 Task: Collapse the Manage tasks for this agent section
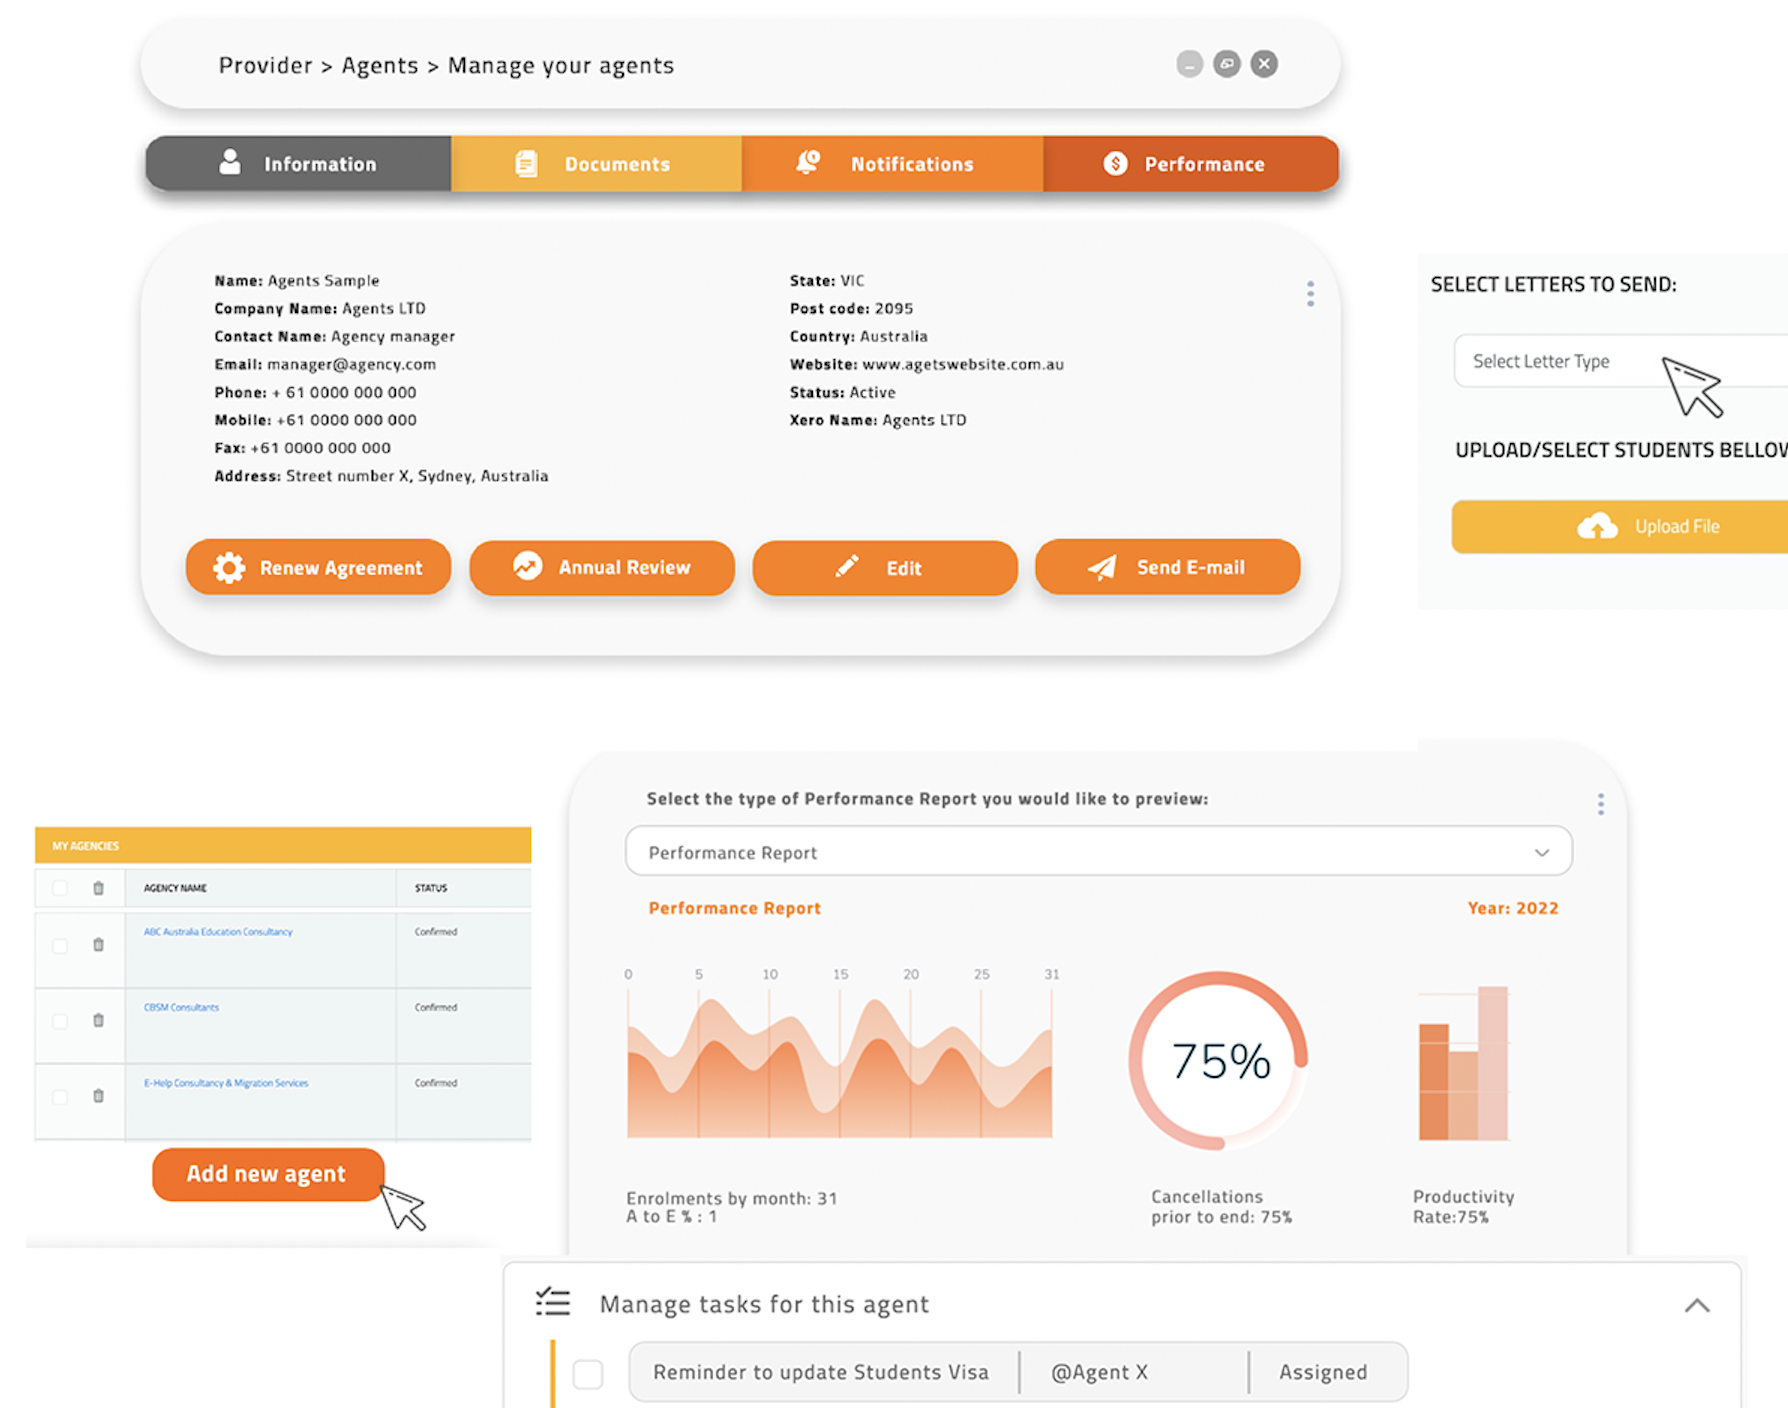(1696, 1305)
